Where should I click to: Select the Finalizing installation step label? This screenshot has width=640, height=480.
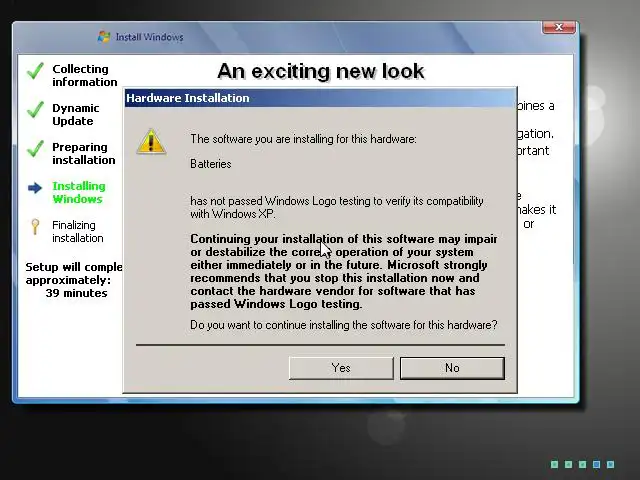[x=78, y=231]
